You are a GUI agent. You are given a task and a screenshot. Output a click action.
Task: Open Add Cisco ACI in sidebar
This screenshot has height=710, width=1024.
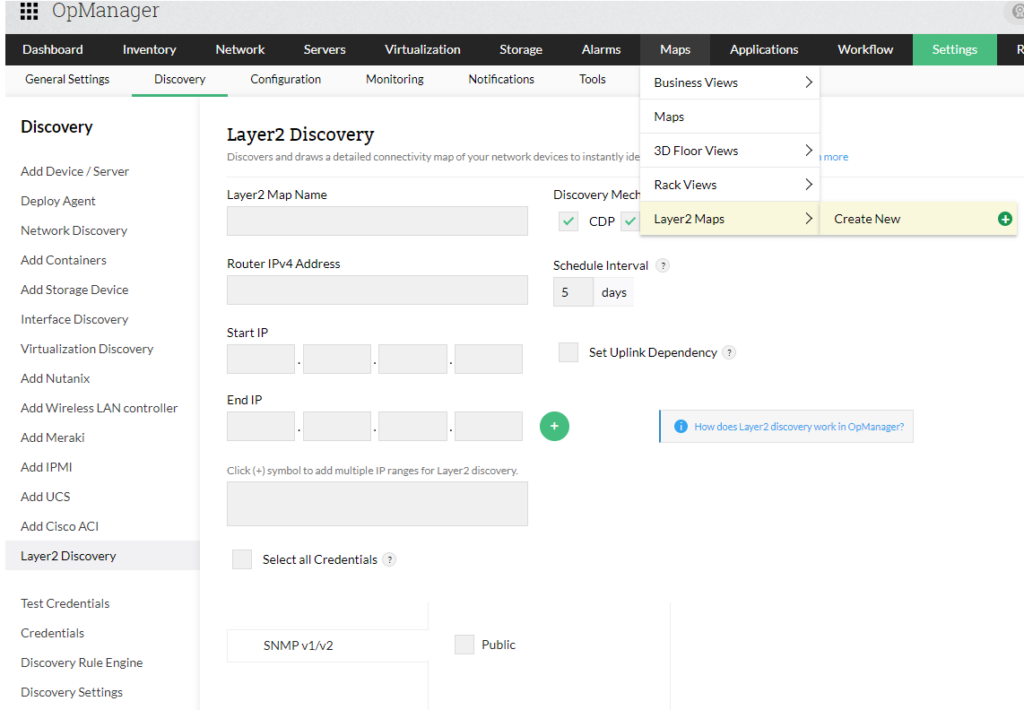pyautogui.click(x=59, y=526)
